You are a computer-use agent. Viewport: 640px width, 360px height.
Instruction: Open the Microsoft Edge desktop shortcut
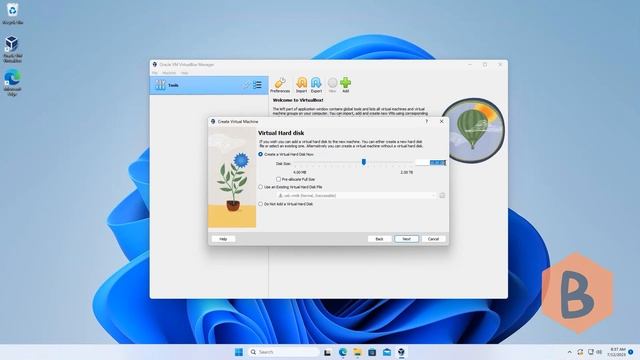[12, 83]
